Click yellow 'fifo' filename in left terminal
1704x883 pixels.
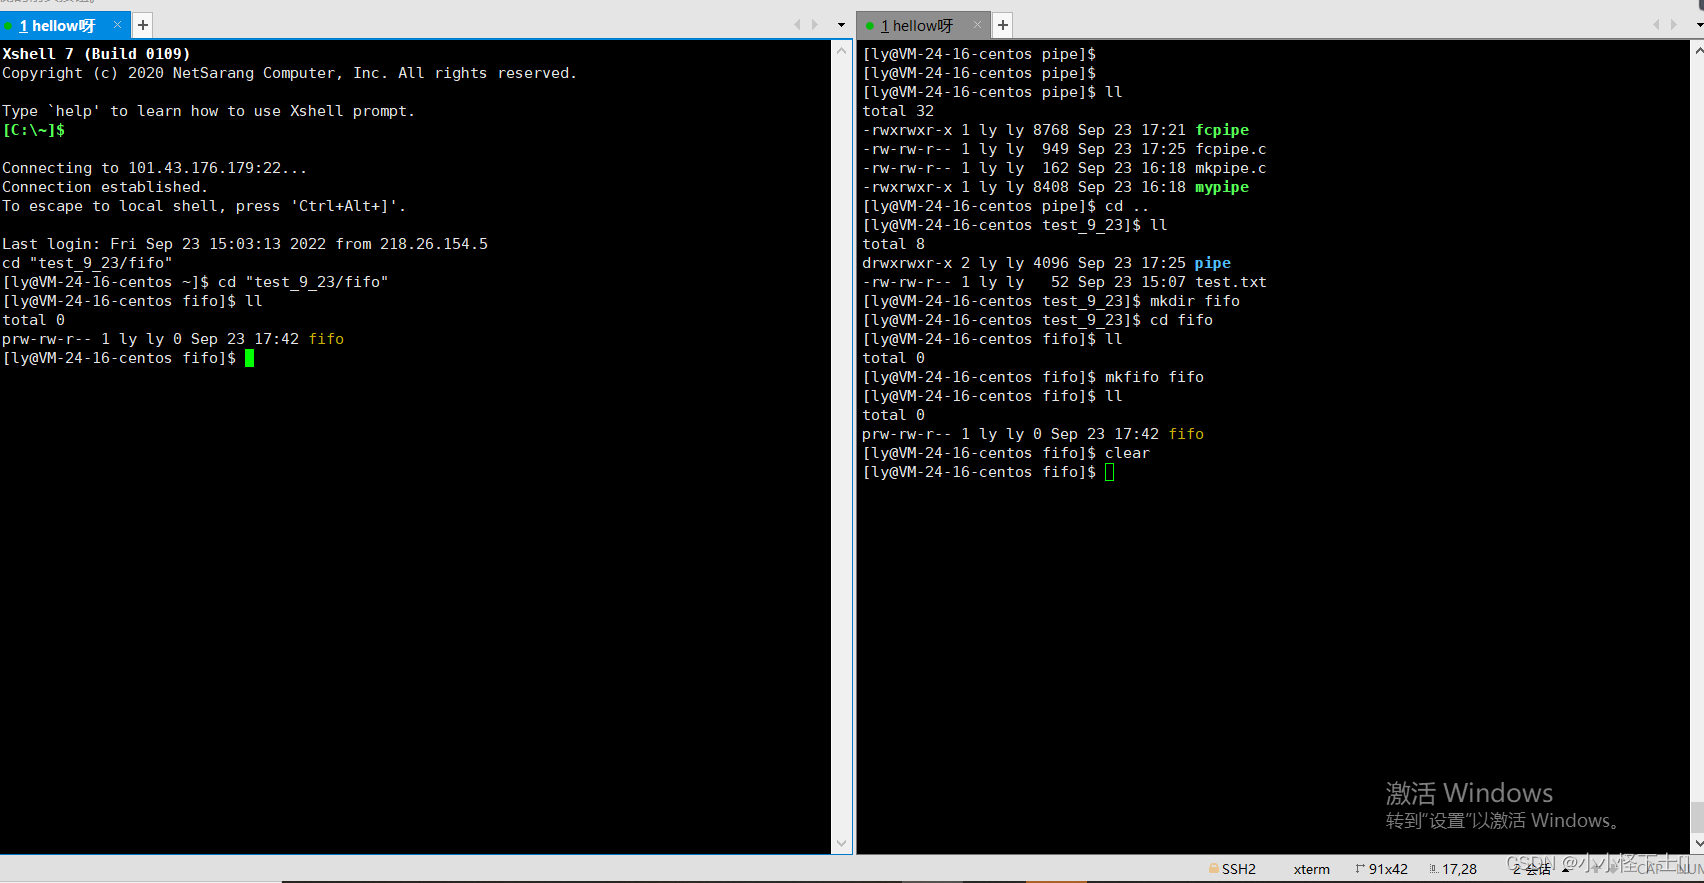coord(326,339)
